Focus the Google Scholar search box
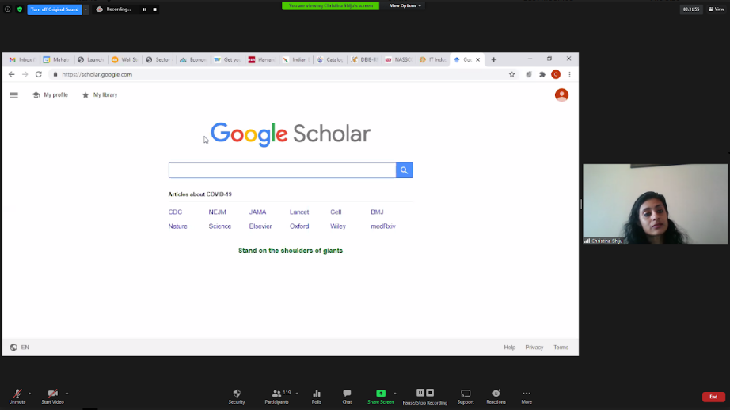Screen dimensions: 730x410 point(282,170)
